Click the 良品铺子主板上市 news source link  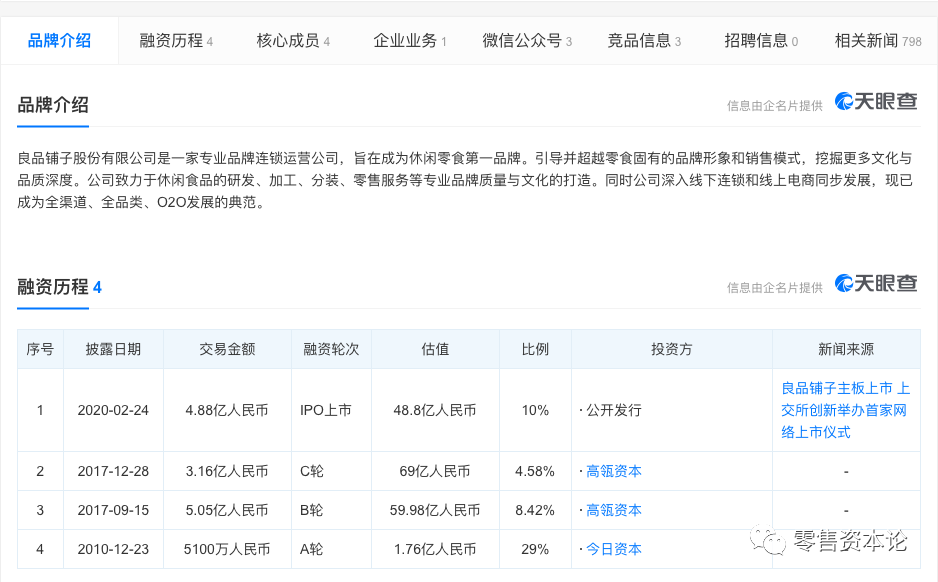point(845,410)
